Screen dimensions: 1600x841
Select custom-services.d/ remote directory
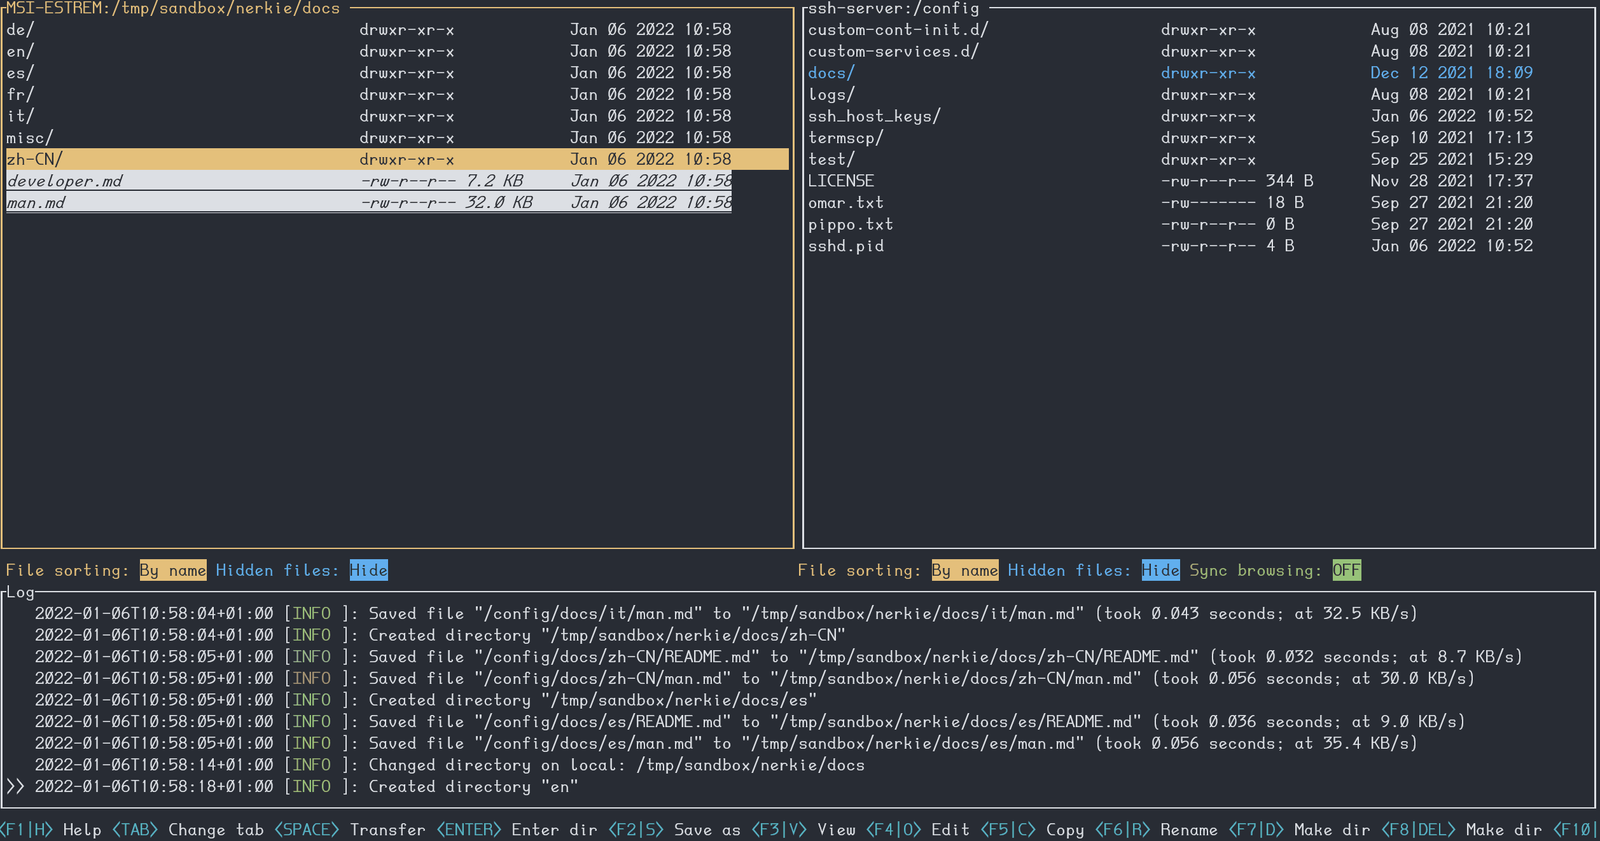coord(1198,51)
